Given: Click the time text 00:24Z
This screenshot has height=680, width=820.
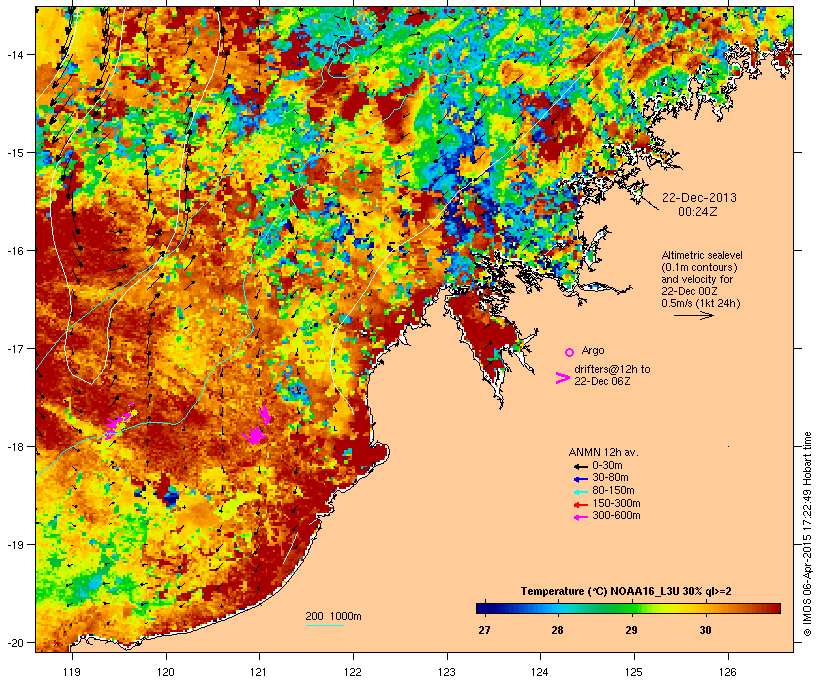Looking at the screenshot, I should [x=698, y=212].
